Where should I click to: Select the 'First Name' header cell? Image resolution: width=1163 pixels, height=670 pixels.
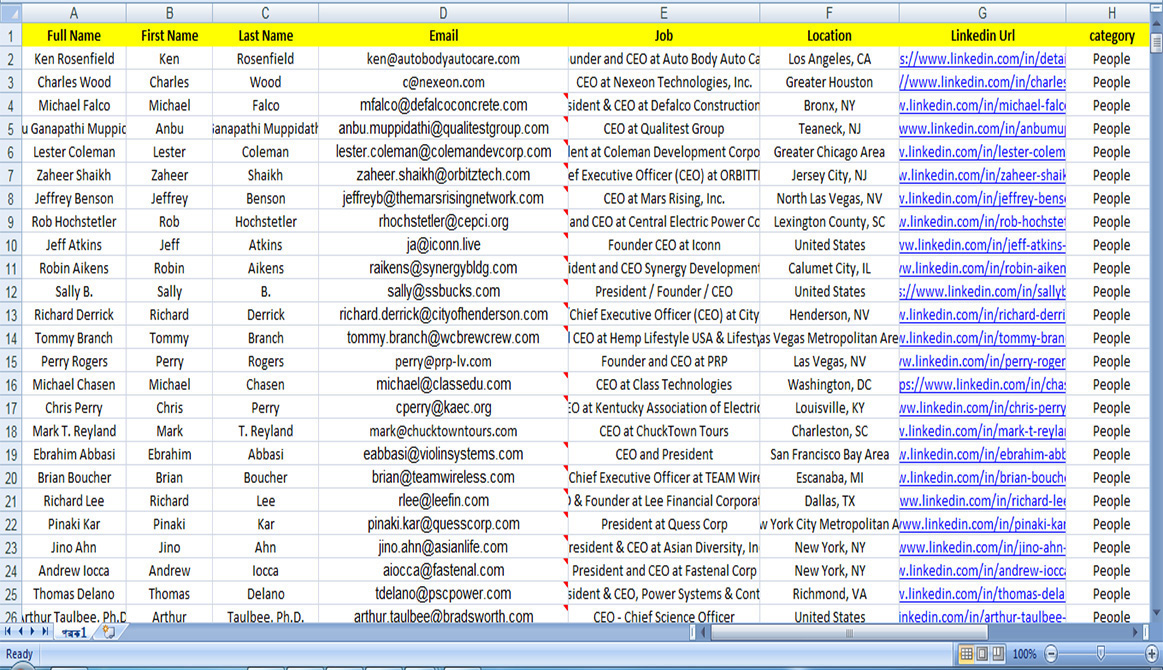169,36
